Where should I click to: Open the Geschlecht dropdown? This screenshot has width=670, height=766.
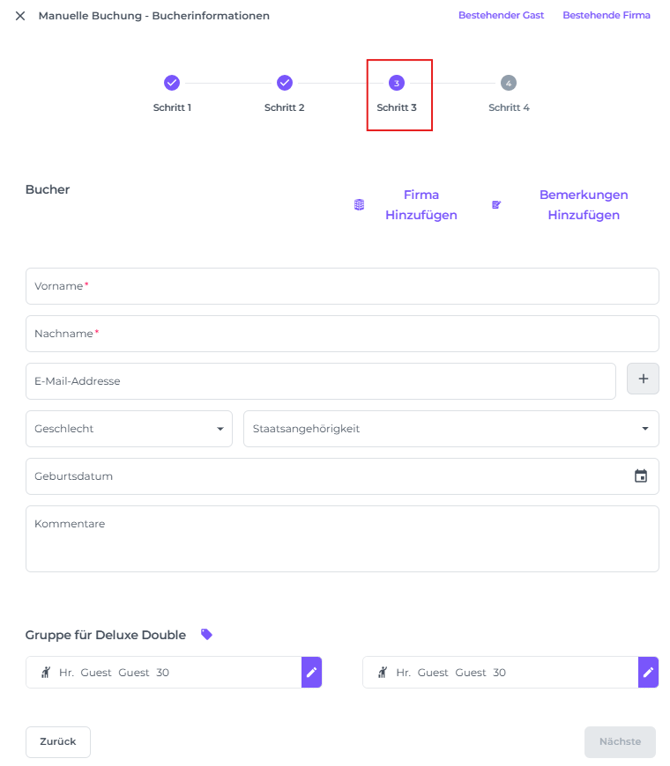[129, 429]
